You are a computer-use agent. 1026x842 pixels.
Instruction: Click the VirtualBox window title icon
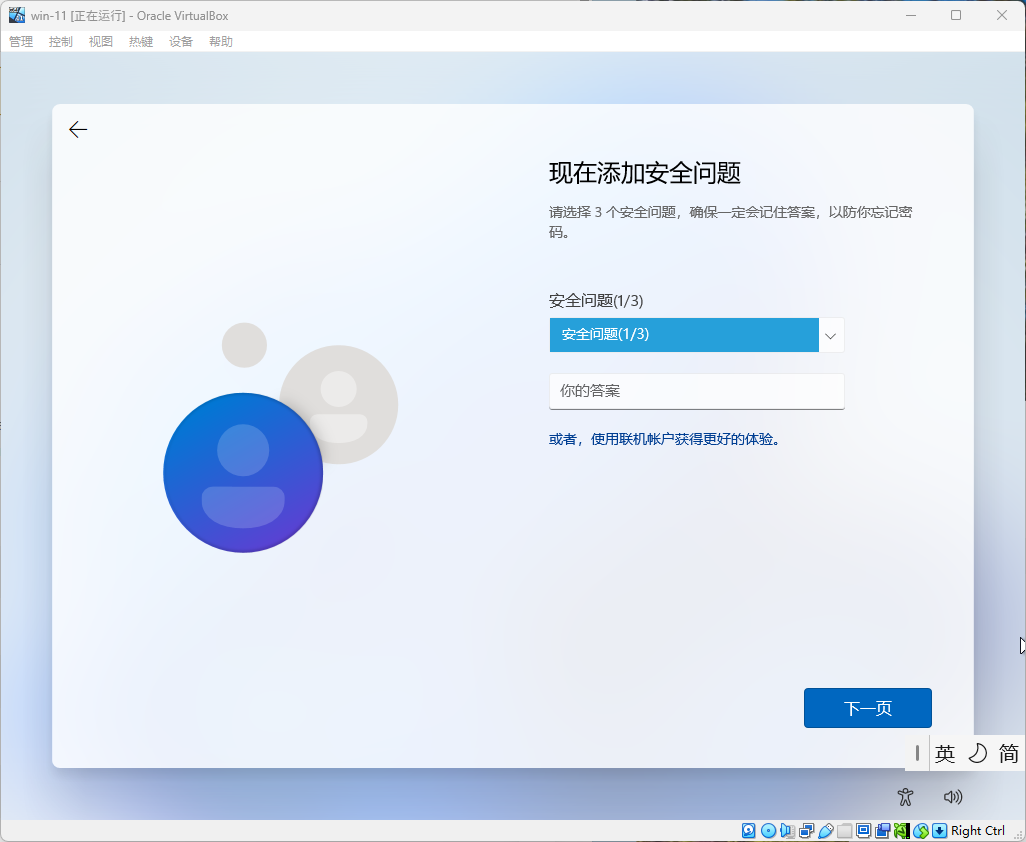click(16, 15)
